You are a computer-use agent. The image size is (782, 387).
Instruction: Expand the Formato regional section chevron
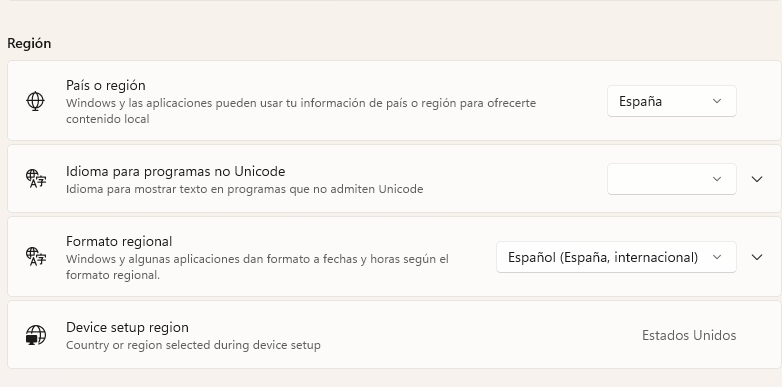coord(757,257)
